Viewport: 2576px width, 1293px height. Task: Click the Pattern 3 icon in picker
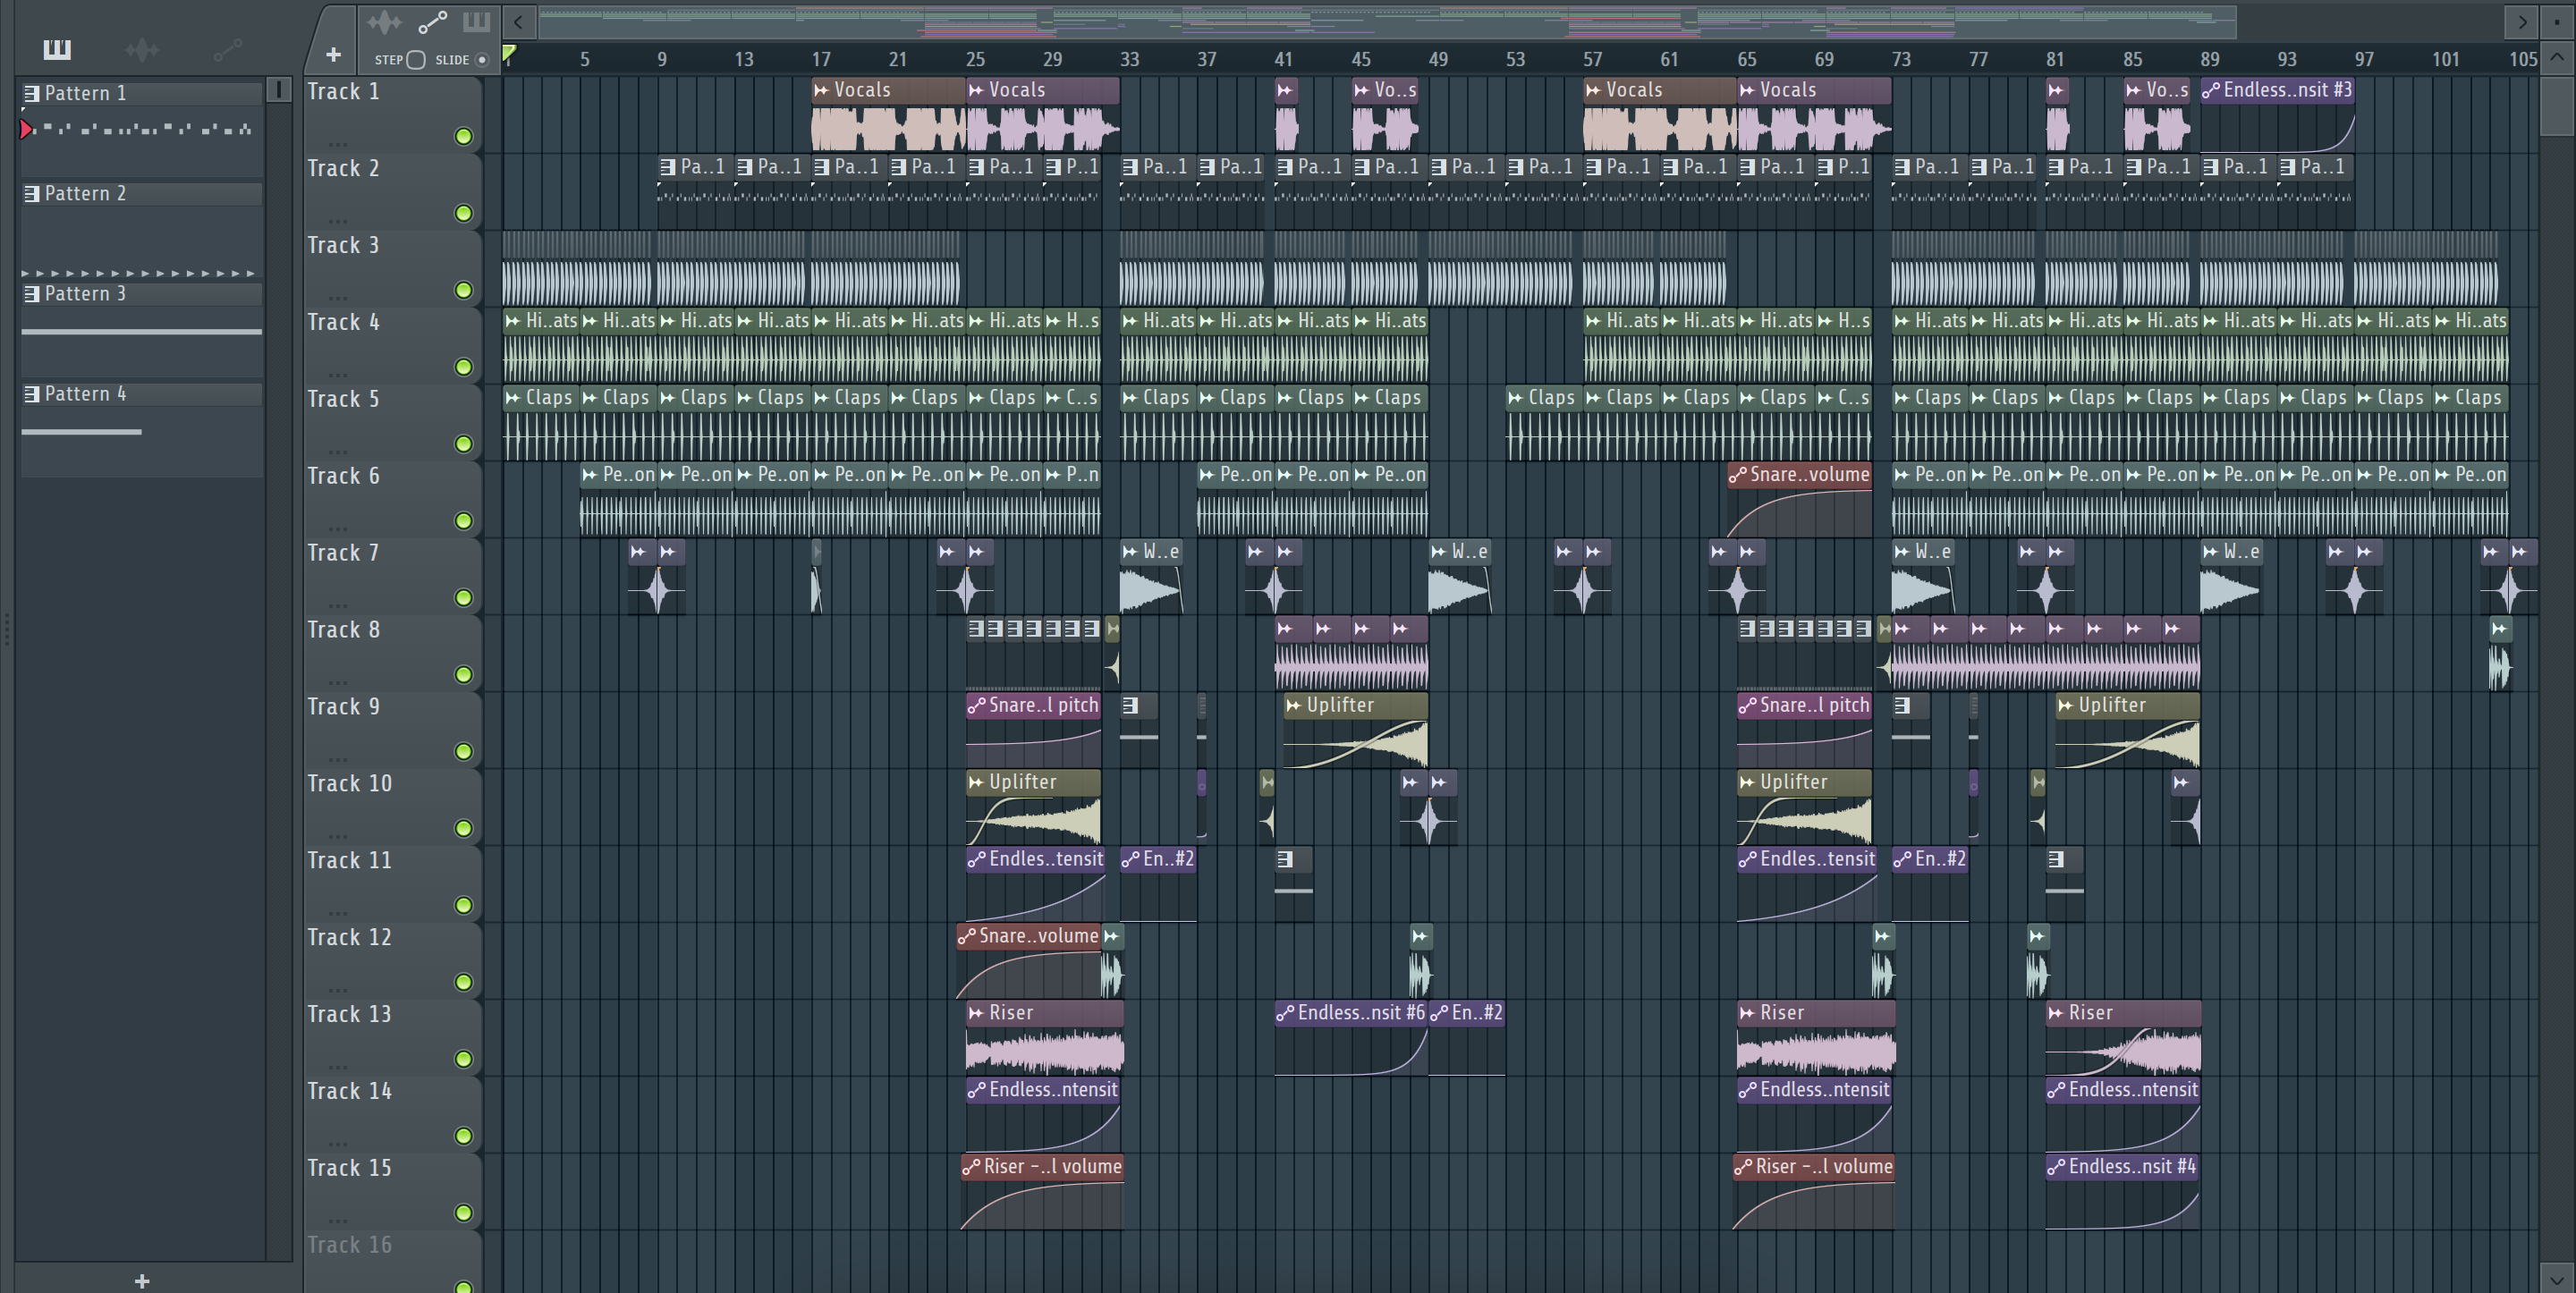(x=32, y=293)
